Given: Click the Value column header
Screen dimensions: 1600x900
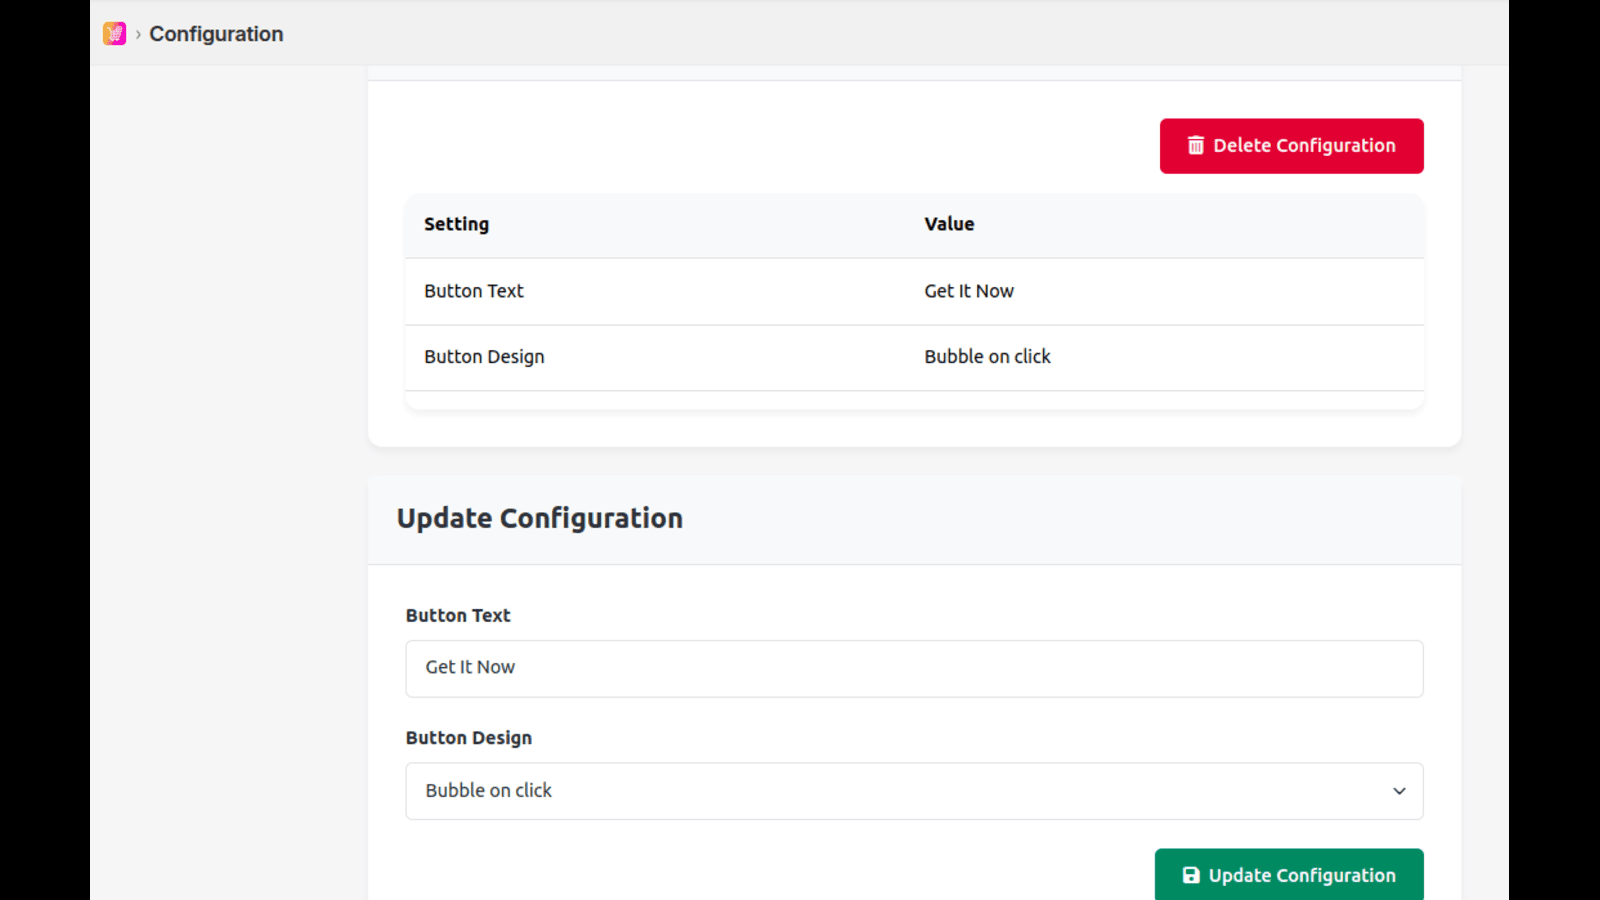Looking at the screenshot, I should click(949, 224).
